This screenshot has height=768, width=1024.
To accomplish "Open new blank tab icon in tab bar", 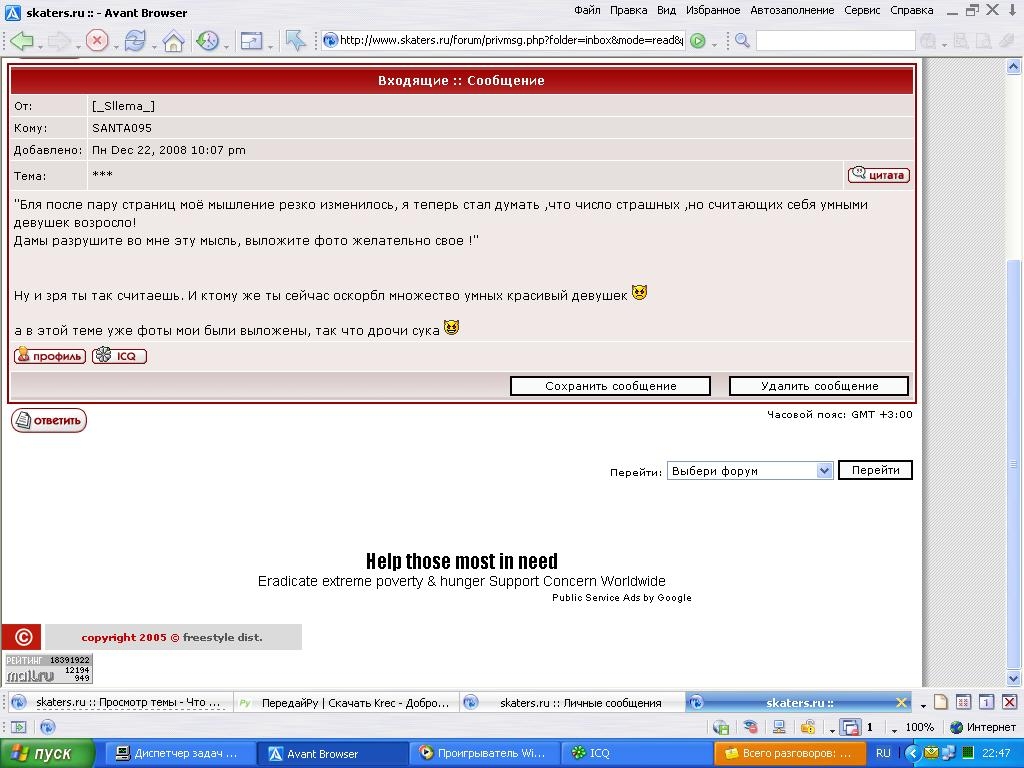I will point(941,703).
